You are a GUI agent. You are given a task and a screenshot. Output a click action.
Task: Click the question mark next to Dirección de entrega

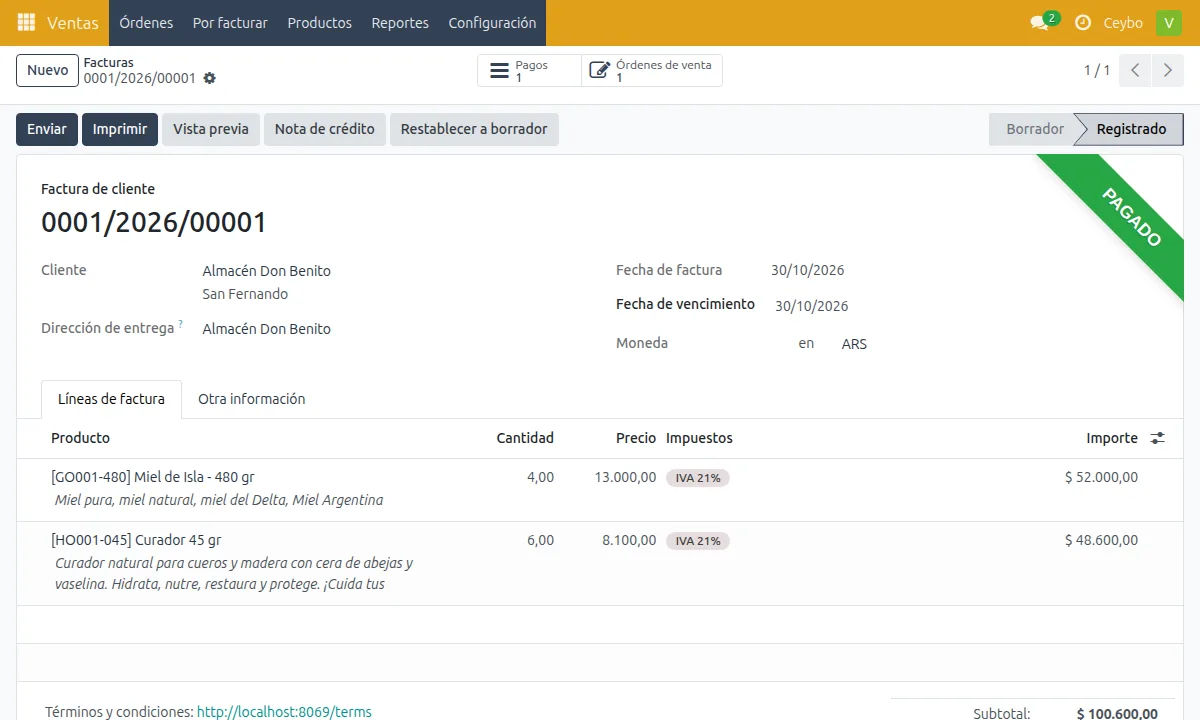pos(181,324)
